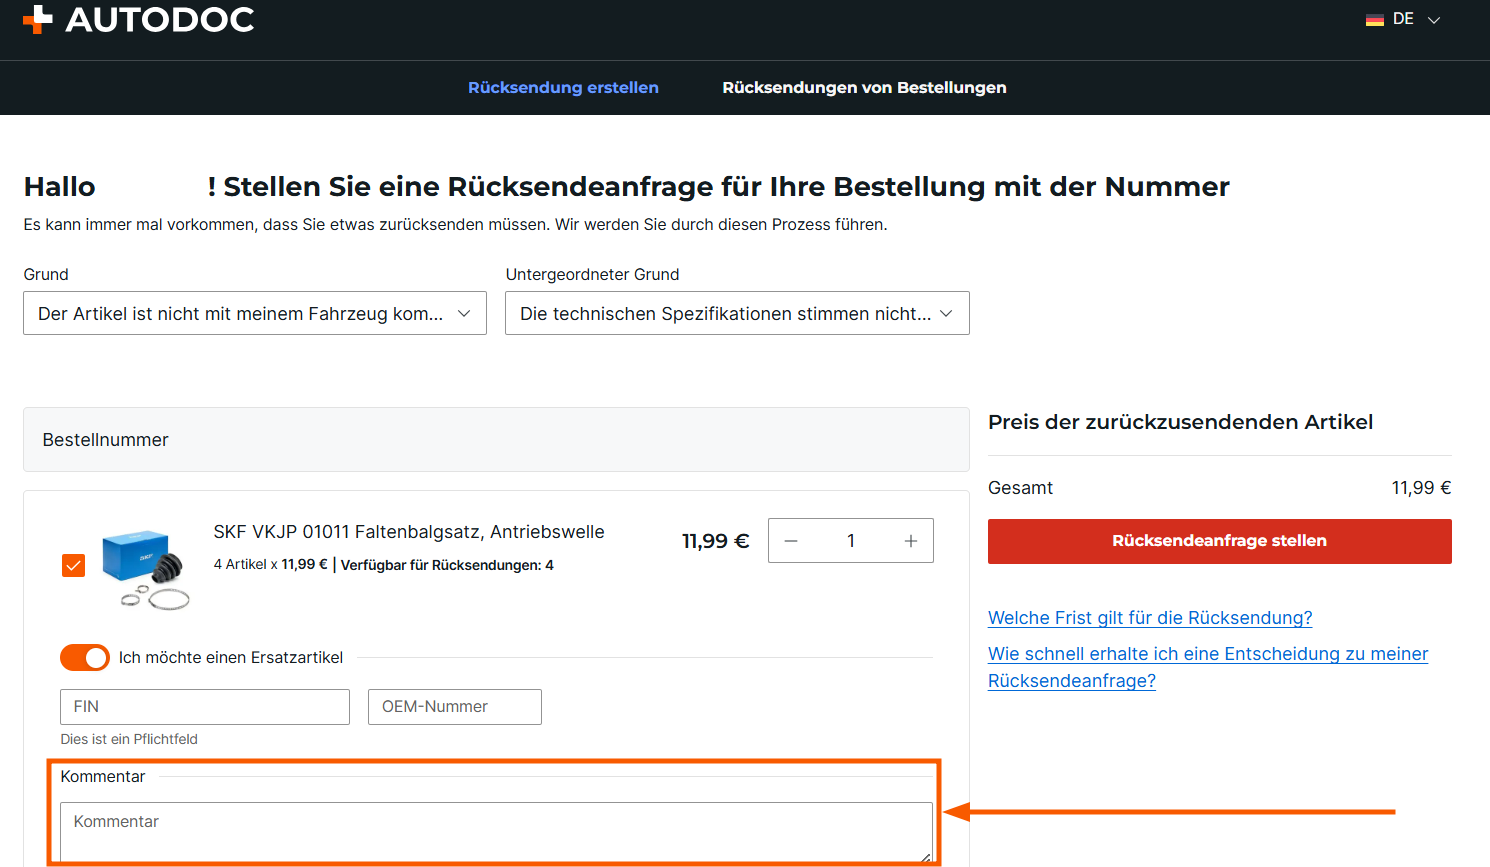Click the German flag icon
The width and height of the screenshot is (1490, 867).
[1375, 20]
